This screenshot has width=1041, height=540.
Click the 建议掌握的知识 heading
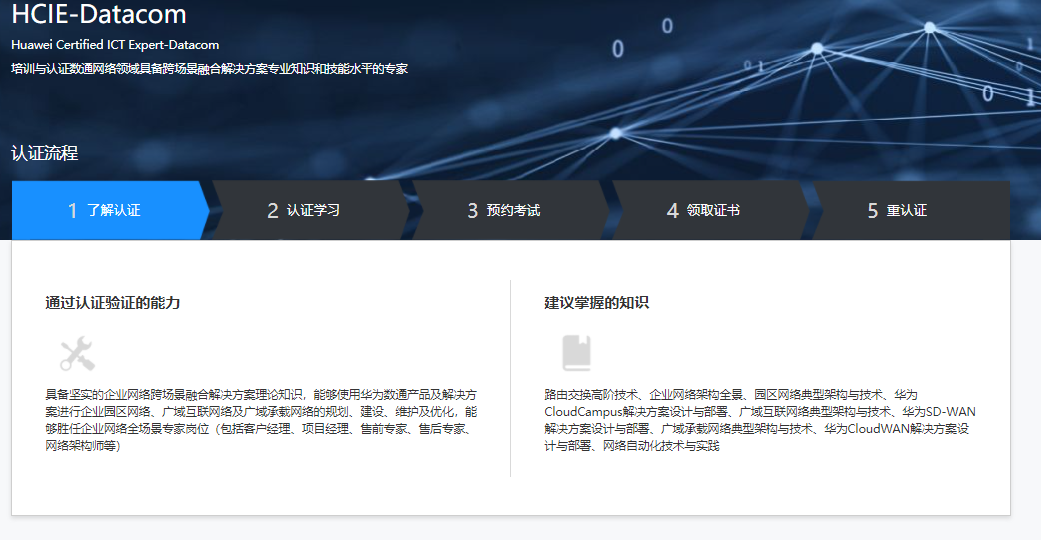pos(596,302)
